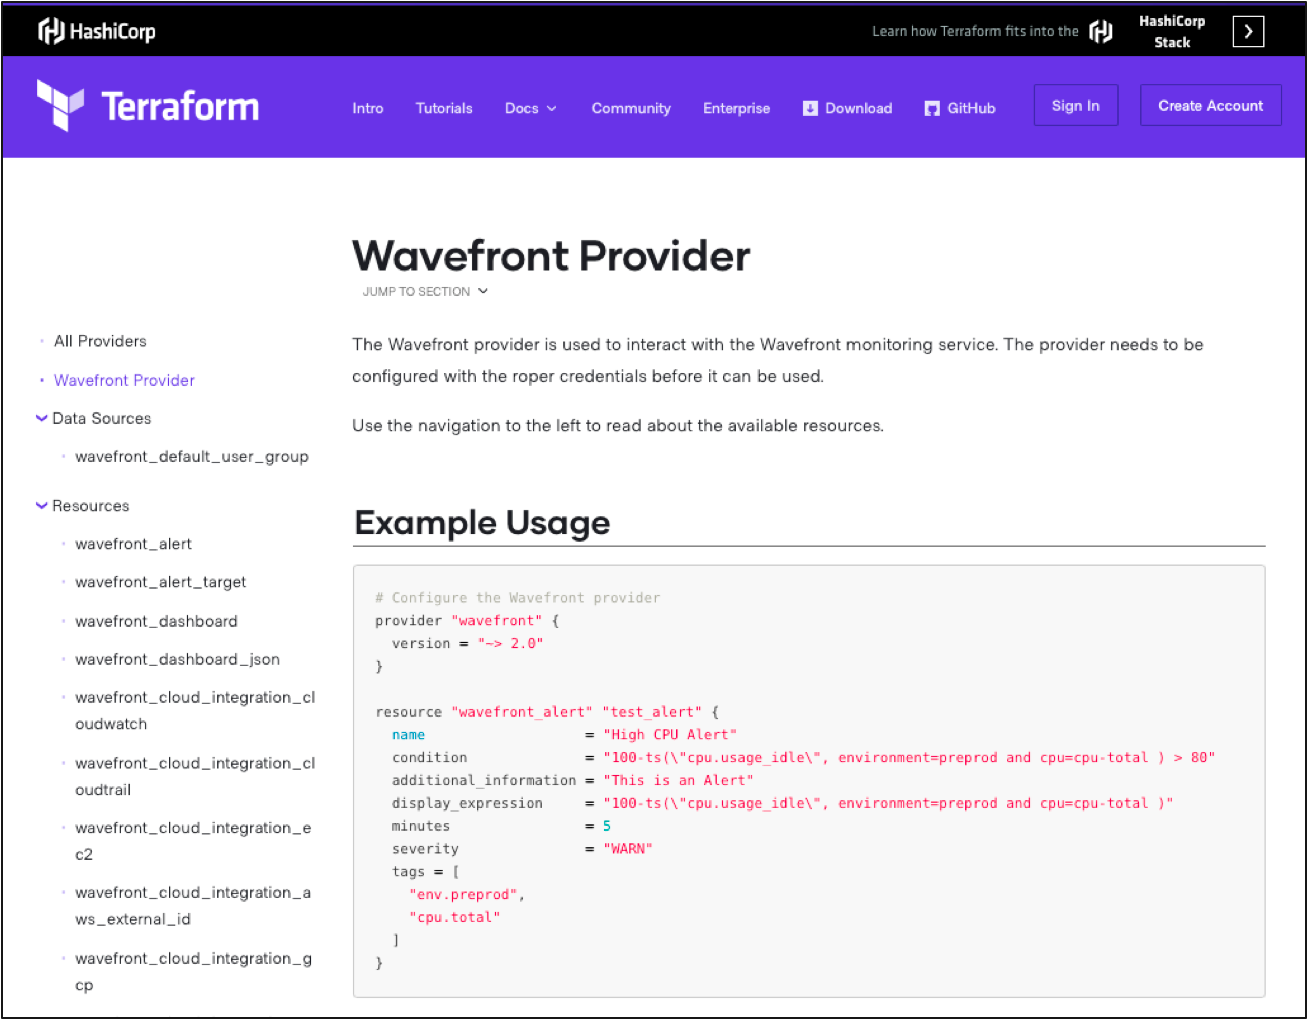
Task: Click the Download icon in the navigation
Action: [x=810, y=108]
